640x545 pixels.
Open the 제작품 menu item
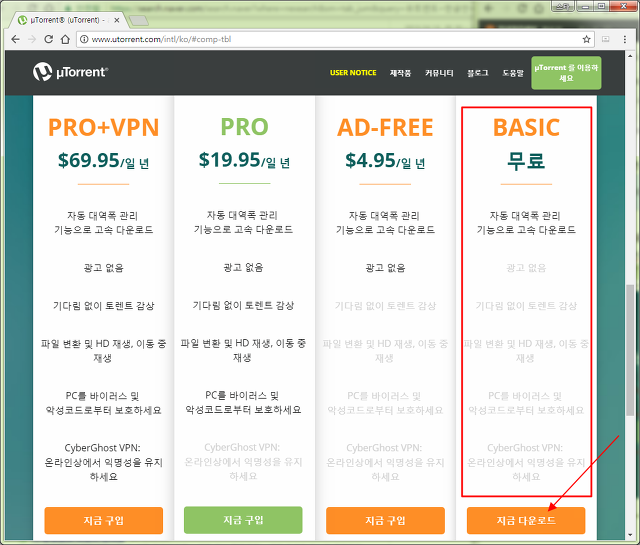point(400,73)
